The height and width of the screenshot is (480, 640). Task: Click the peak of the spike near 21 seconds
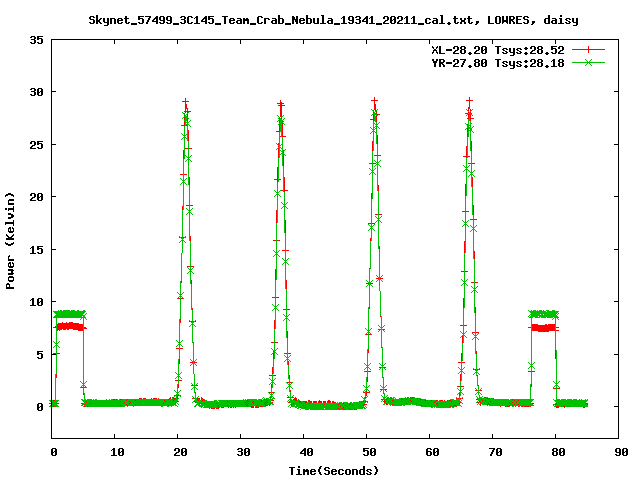[186, 102]
